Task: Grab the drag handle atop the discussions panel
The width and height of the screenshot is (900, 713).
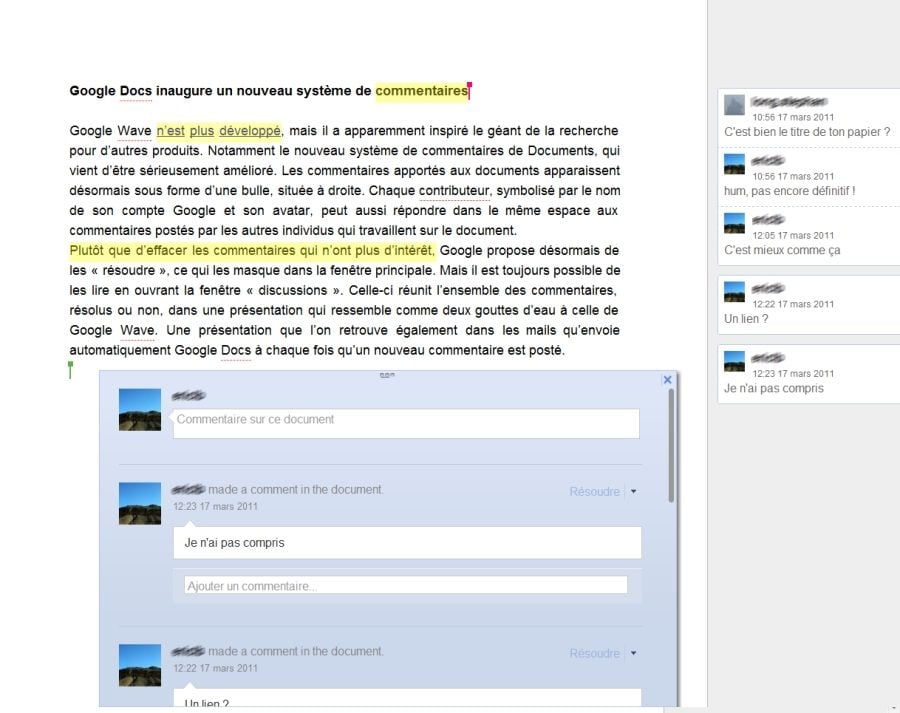Action: 387,375
